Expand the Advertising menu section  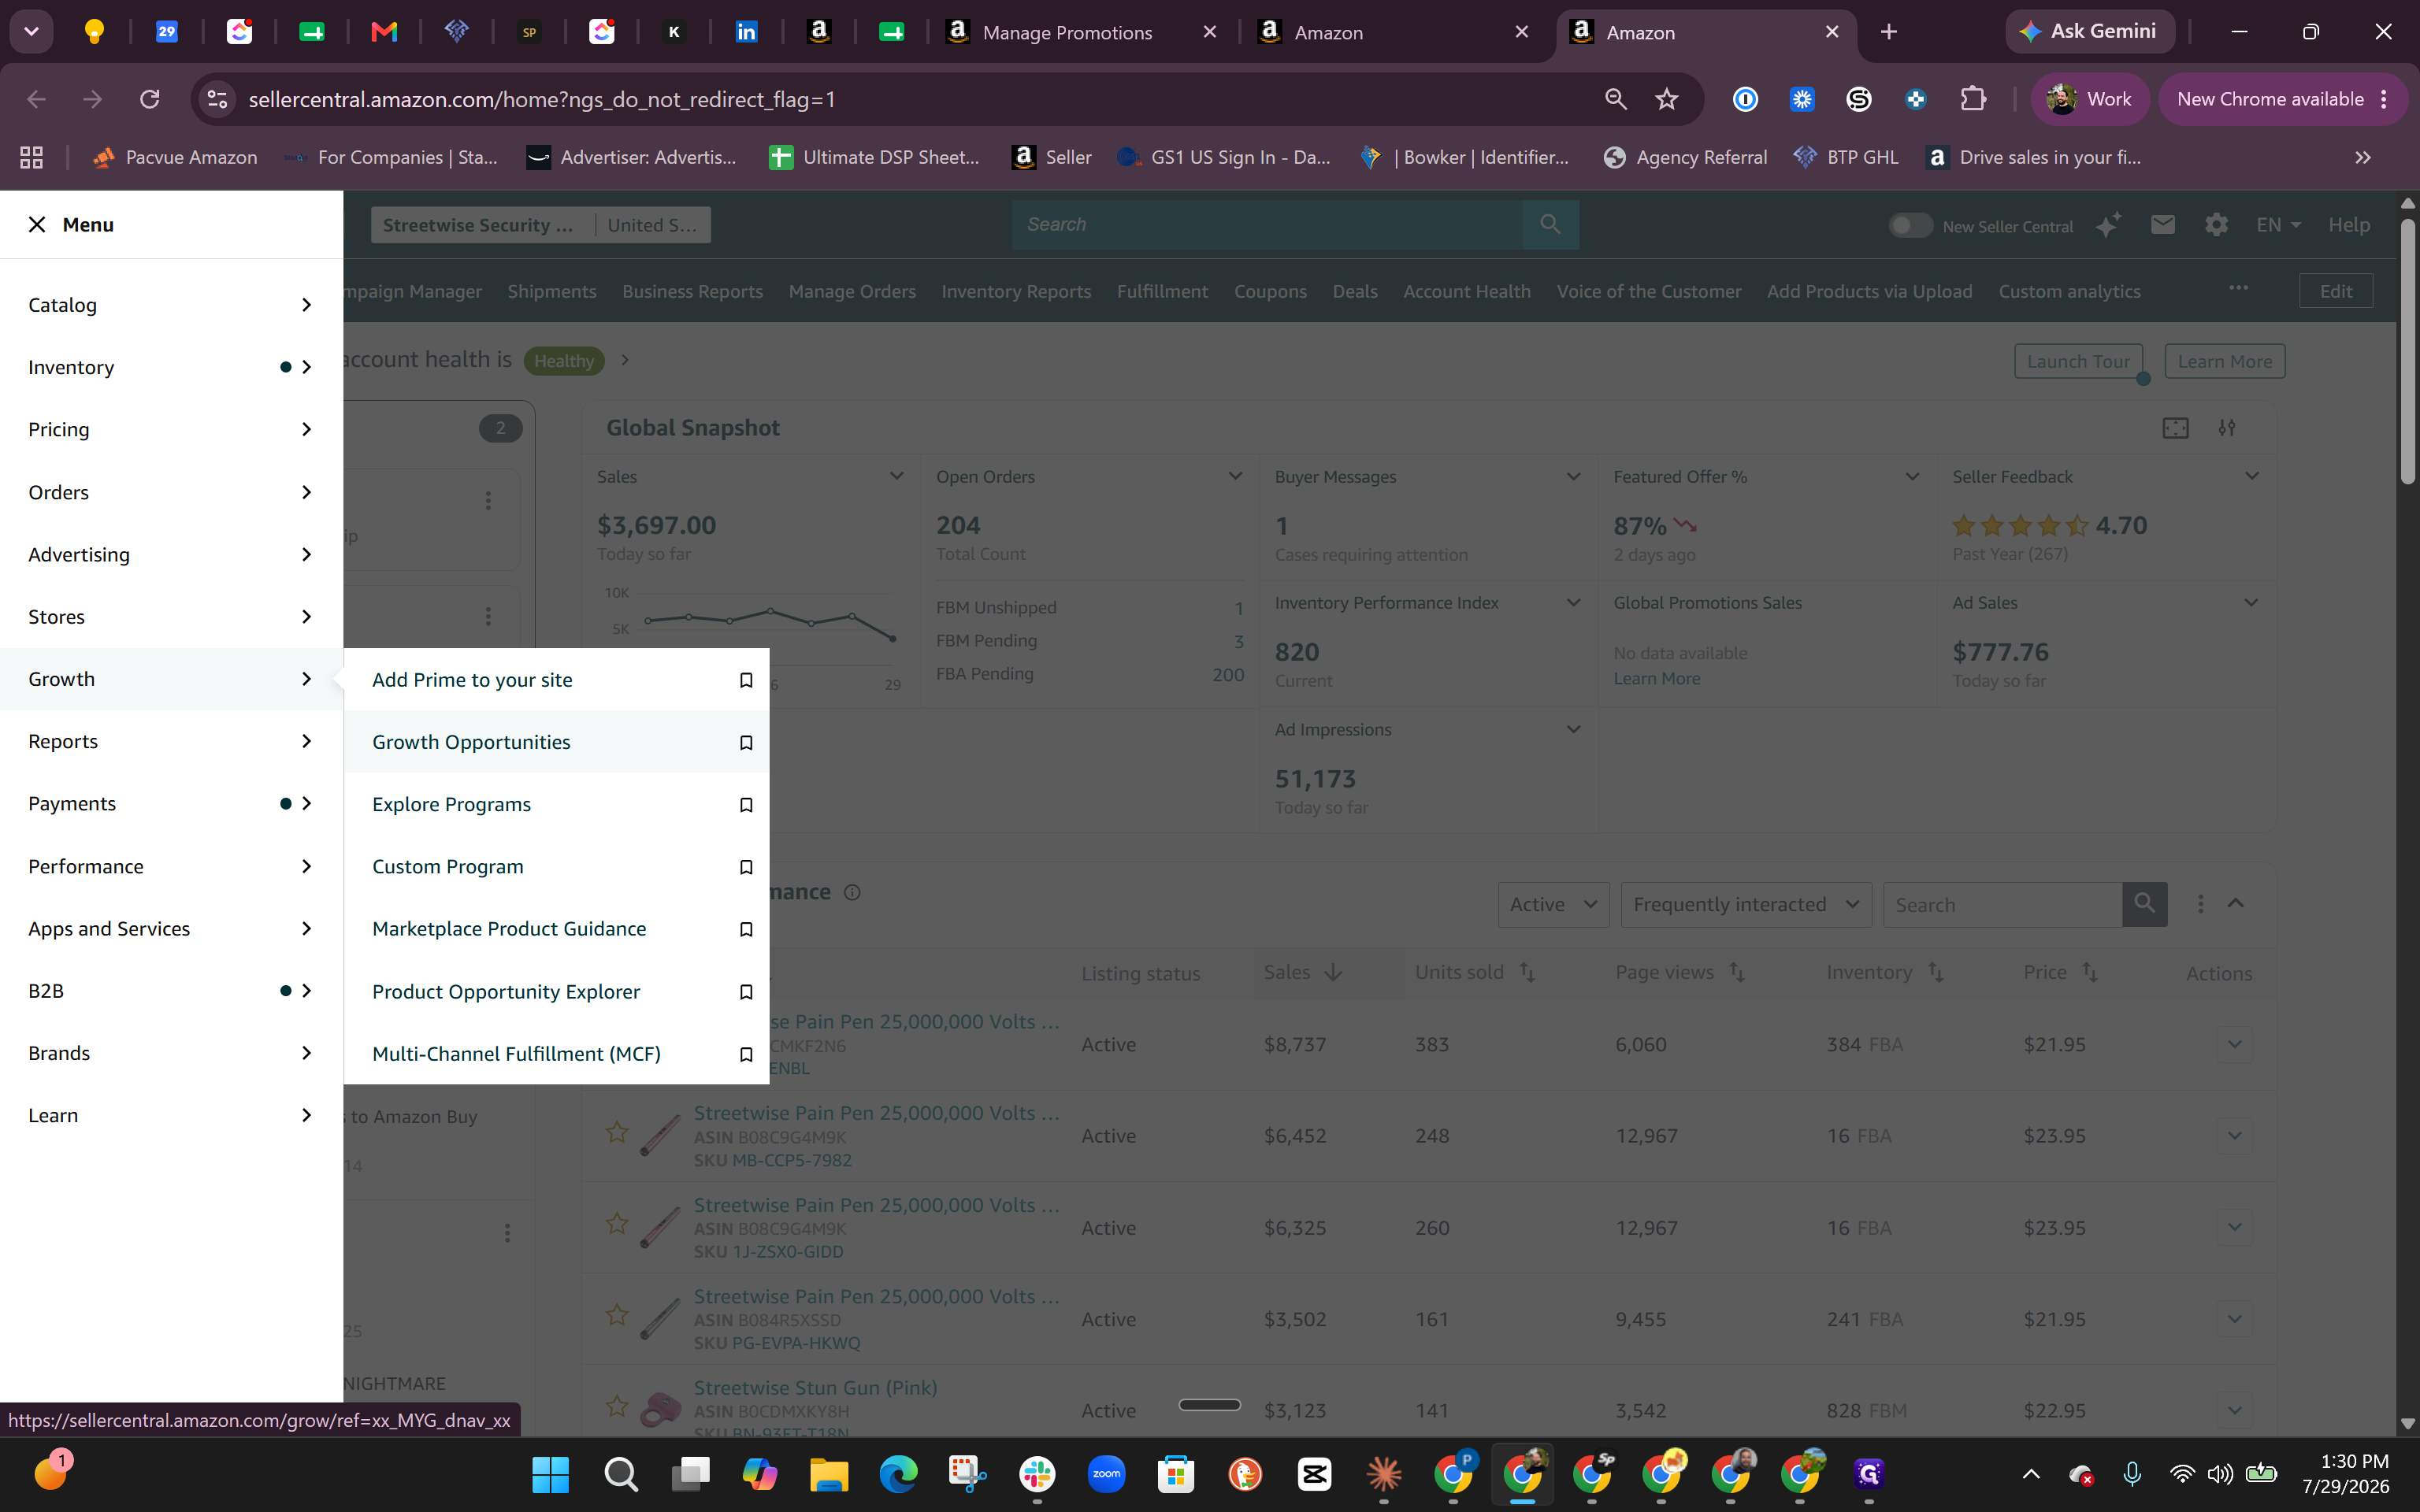tap(171, 554)
